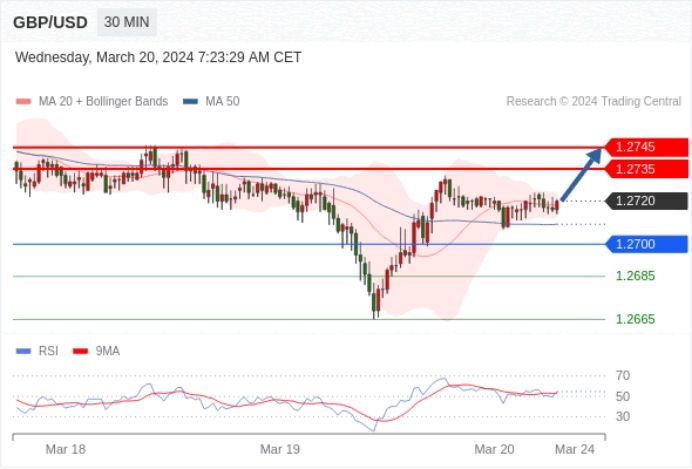
Task: Click the RSI 70 axis value
Action: pos(623,375)
